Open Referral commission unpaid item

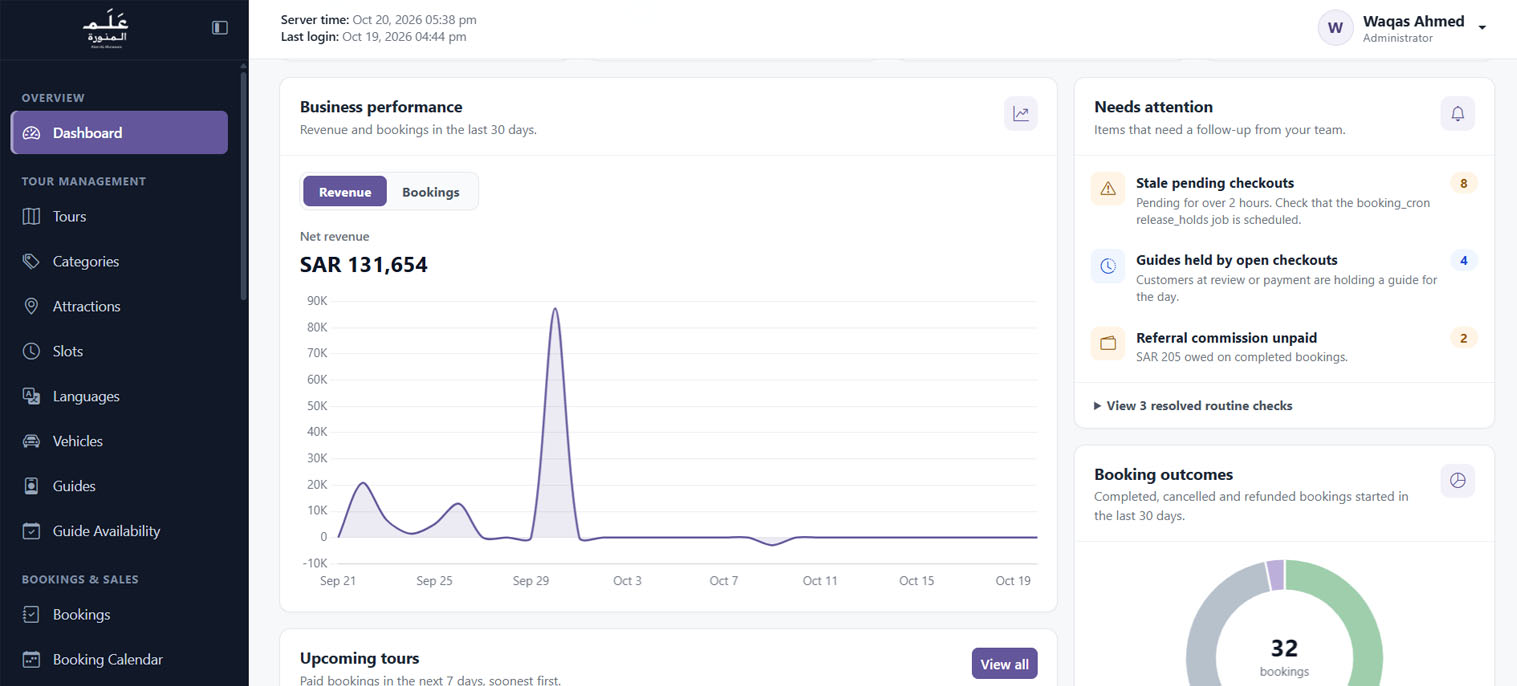pyautogui.click(x=1284, y=346)
